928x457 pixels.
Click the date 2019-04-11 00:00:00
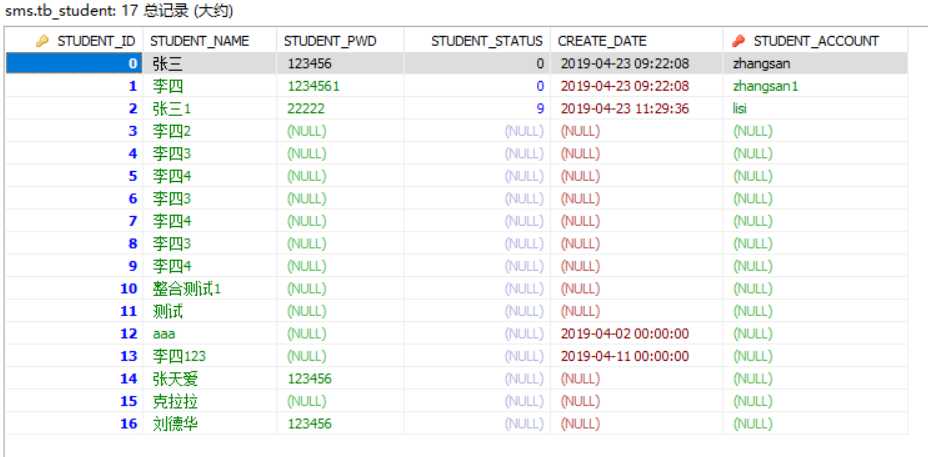coord(625,356)
